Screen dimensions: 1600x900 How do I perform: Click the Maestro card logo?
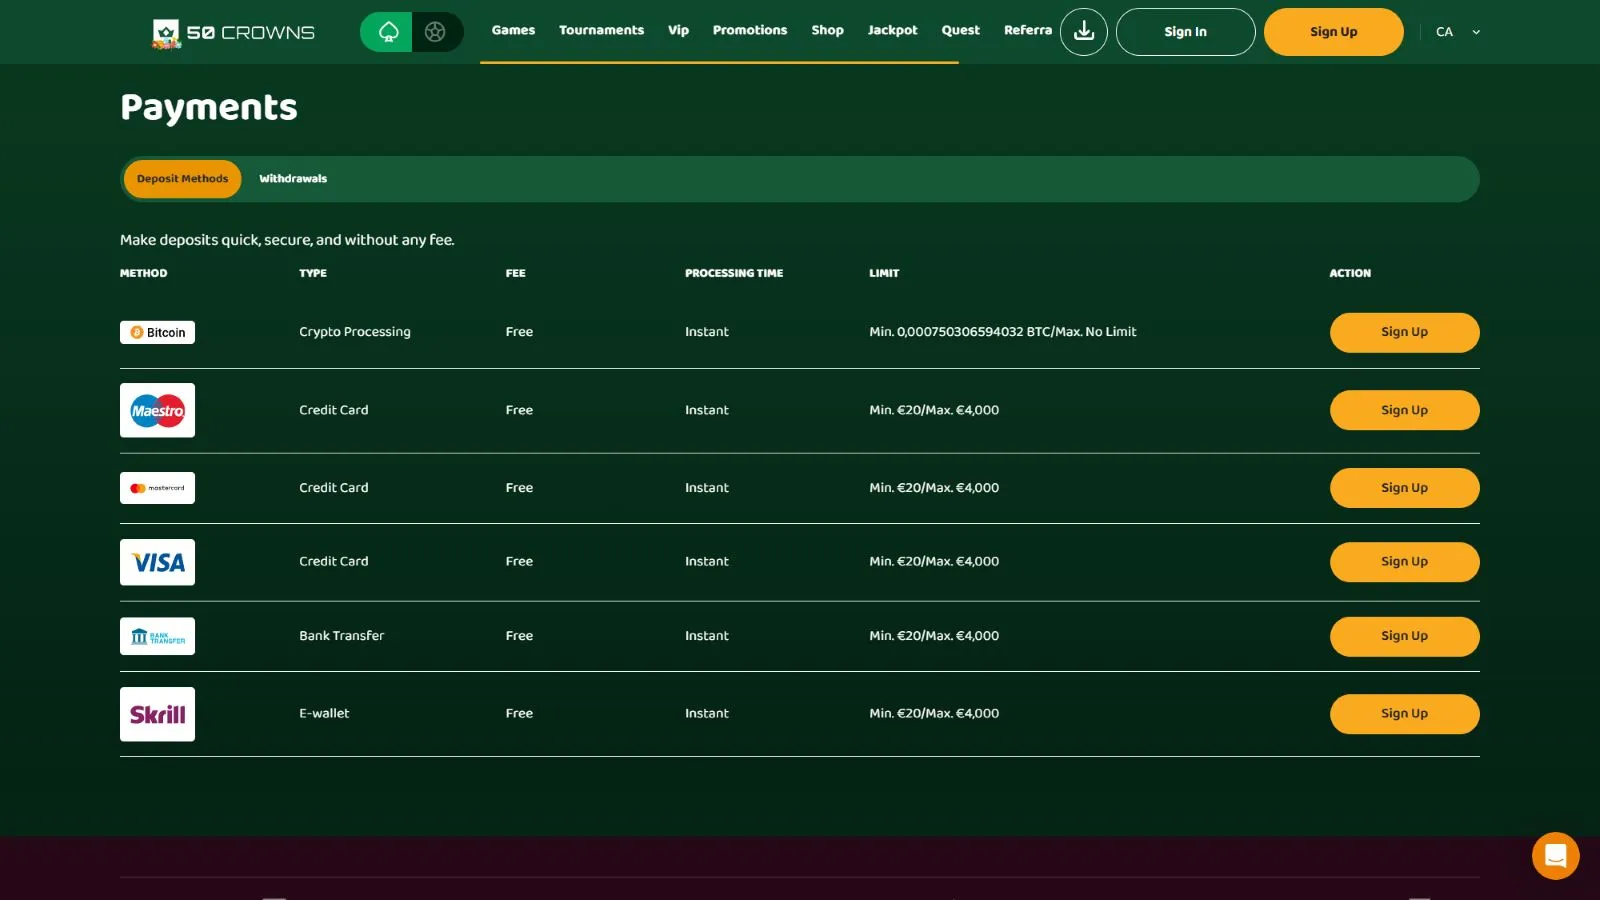pos(157,410)
